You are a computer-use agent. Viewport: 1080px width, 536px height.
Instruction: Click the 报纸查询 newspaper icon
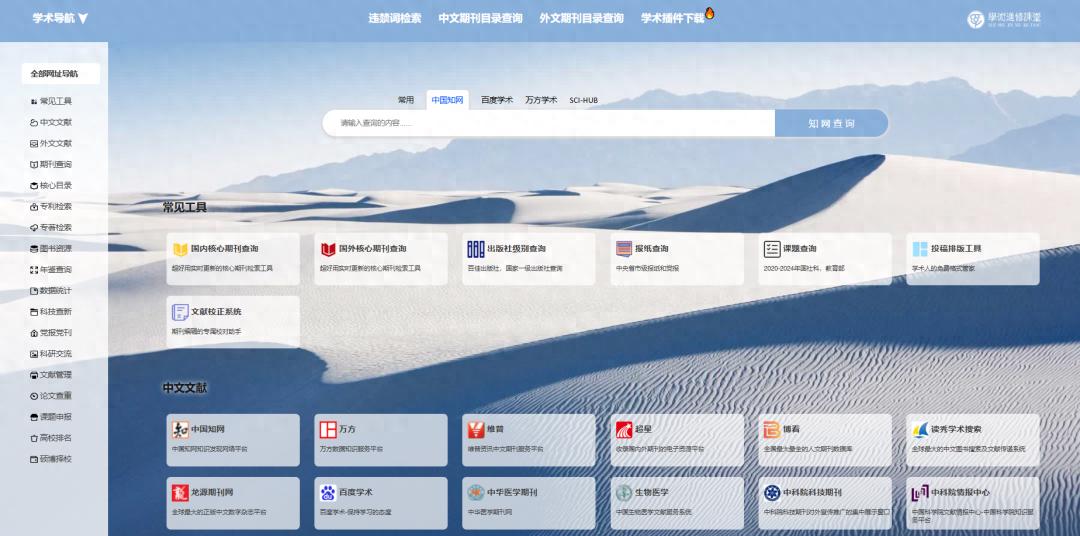pos(624,249)
